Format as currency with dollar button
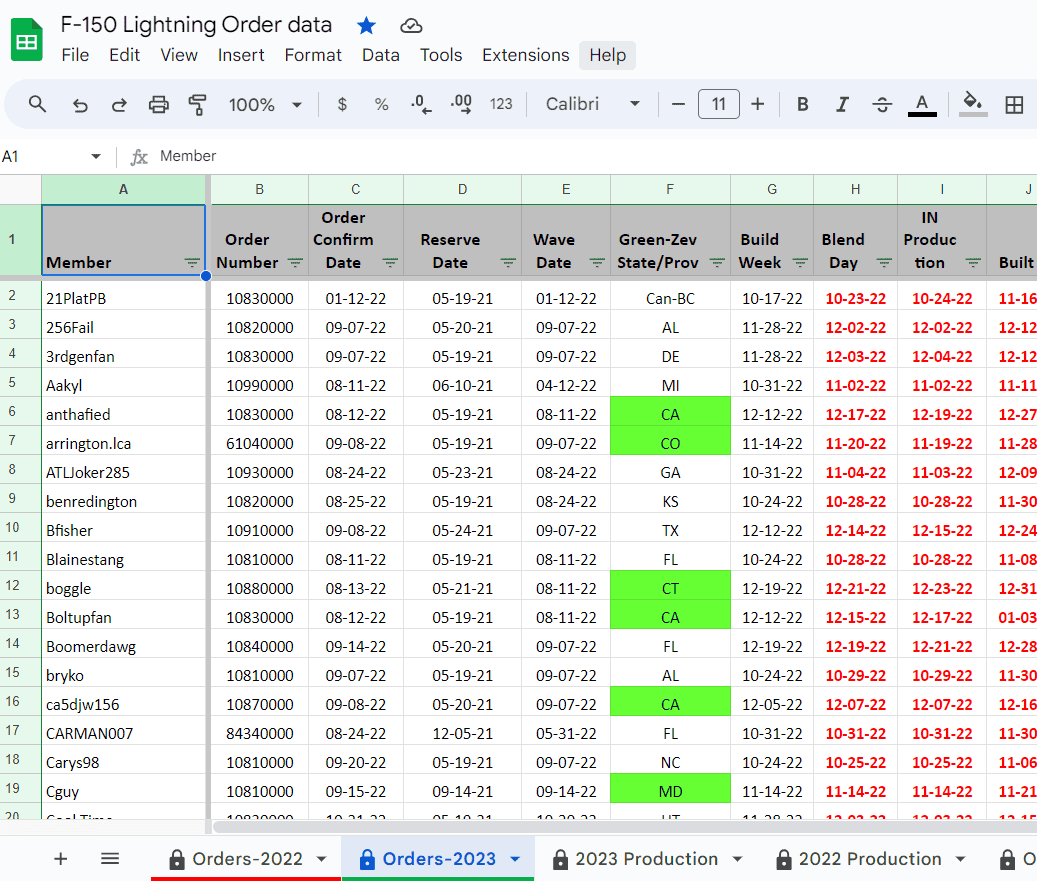The width and height of the screenshot is (1037, 881). [342, 104]
